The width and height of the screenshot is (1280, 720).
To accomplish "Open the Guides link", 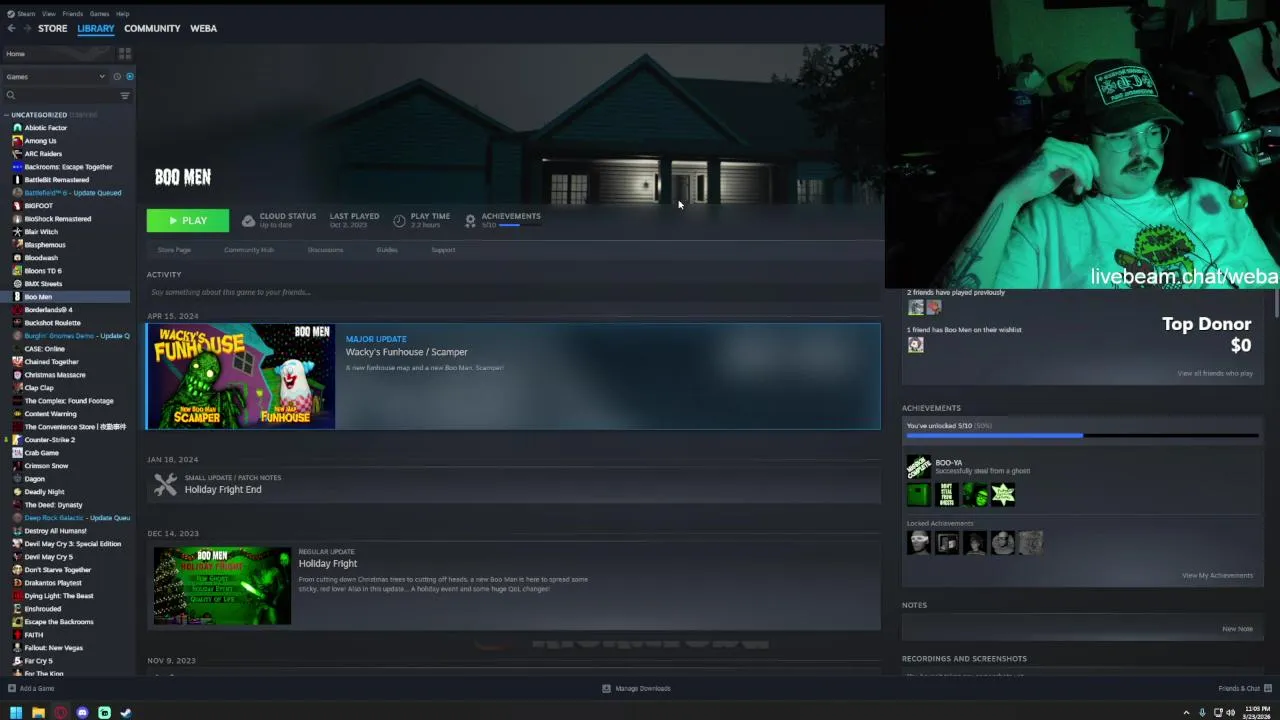I will [387, 250].
